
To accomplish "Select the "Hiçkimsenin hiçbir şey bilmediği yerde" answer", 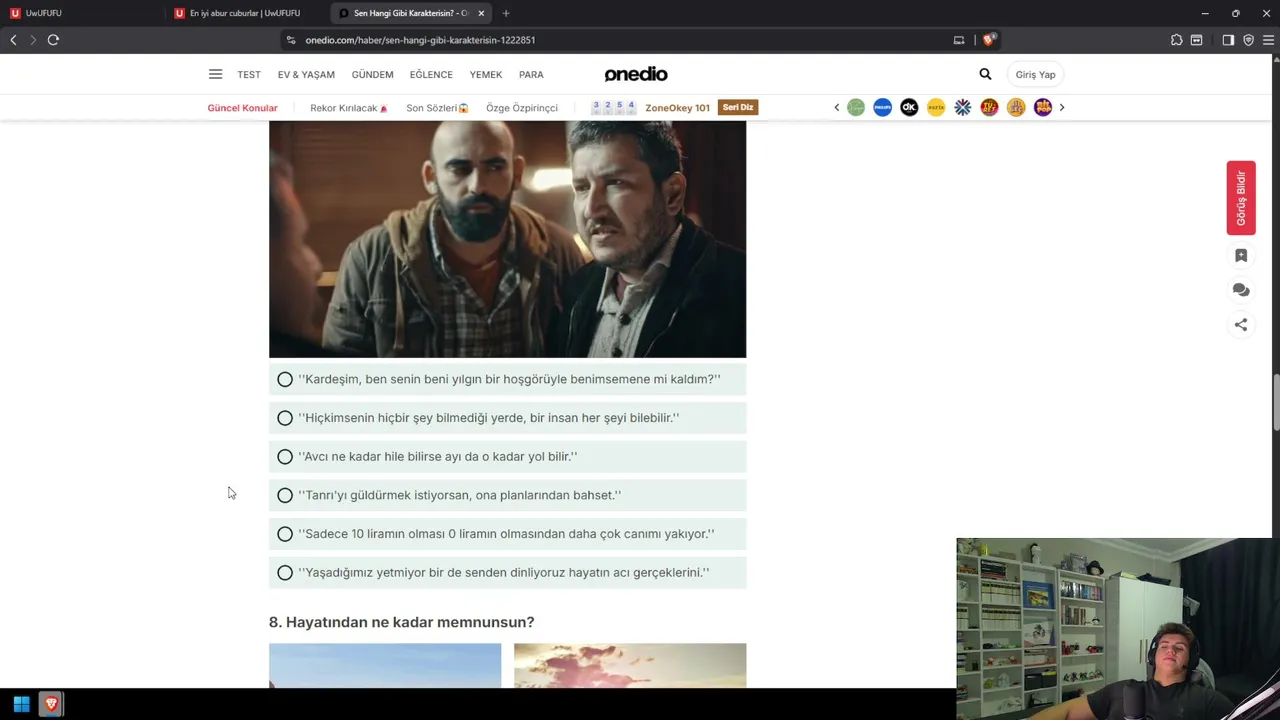I will click(x=507, y=418).
